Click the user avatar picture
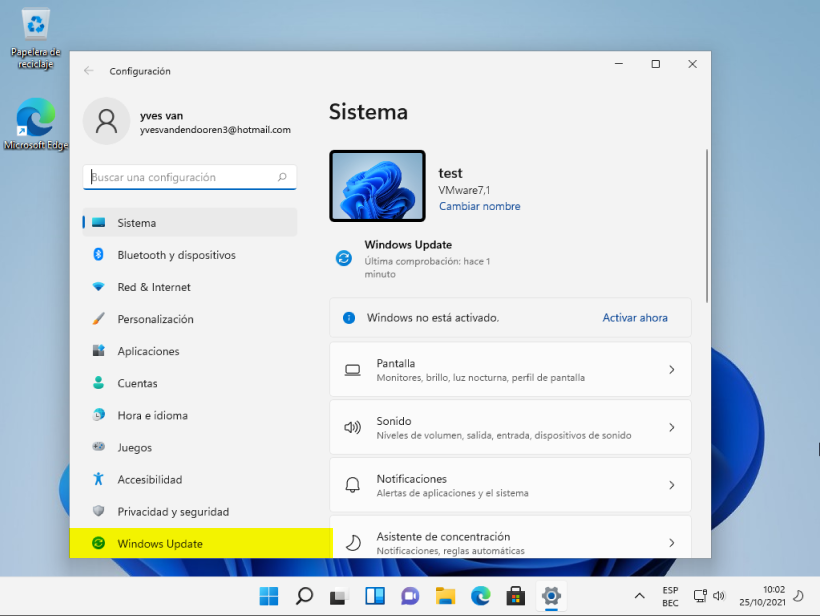The width and height of the screenshot is (820, 616). coord(106,121)
